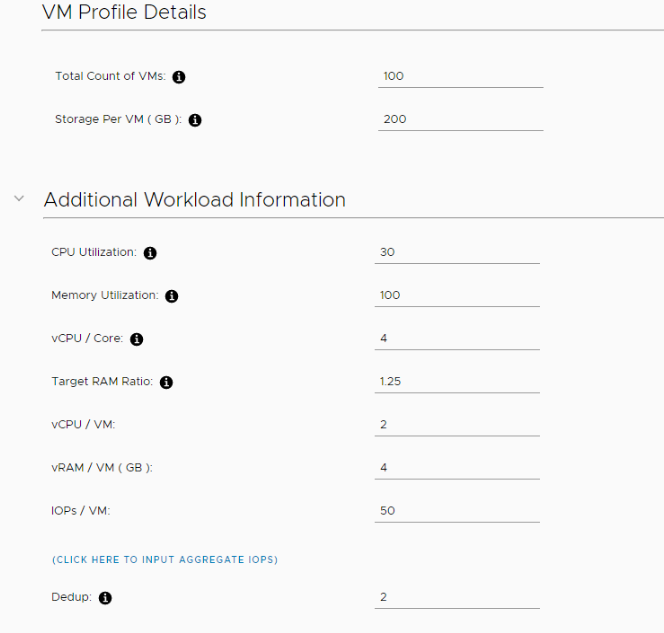Click the vCPU / VM input field
Viewport: 664px width, 633px height.
(457, 425)
